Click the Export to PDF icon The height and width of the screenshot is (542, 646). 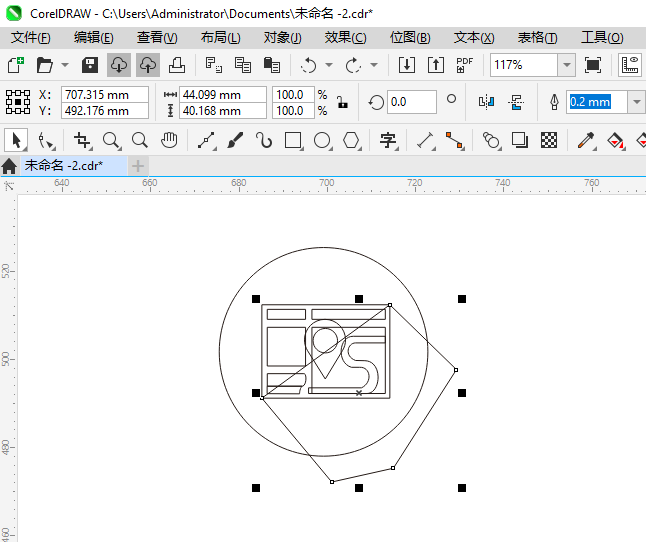click(x=464, y=65)
